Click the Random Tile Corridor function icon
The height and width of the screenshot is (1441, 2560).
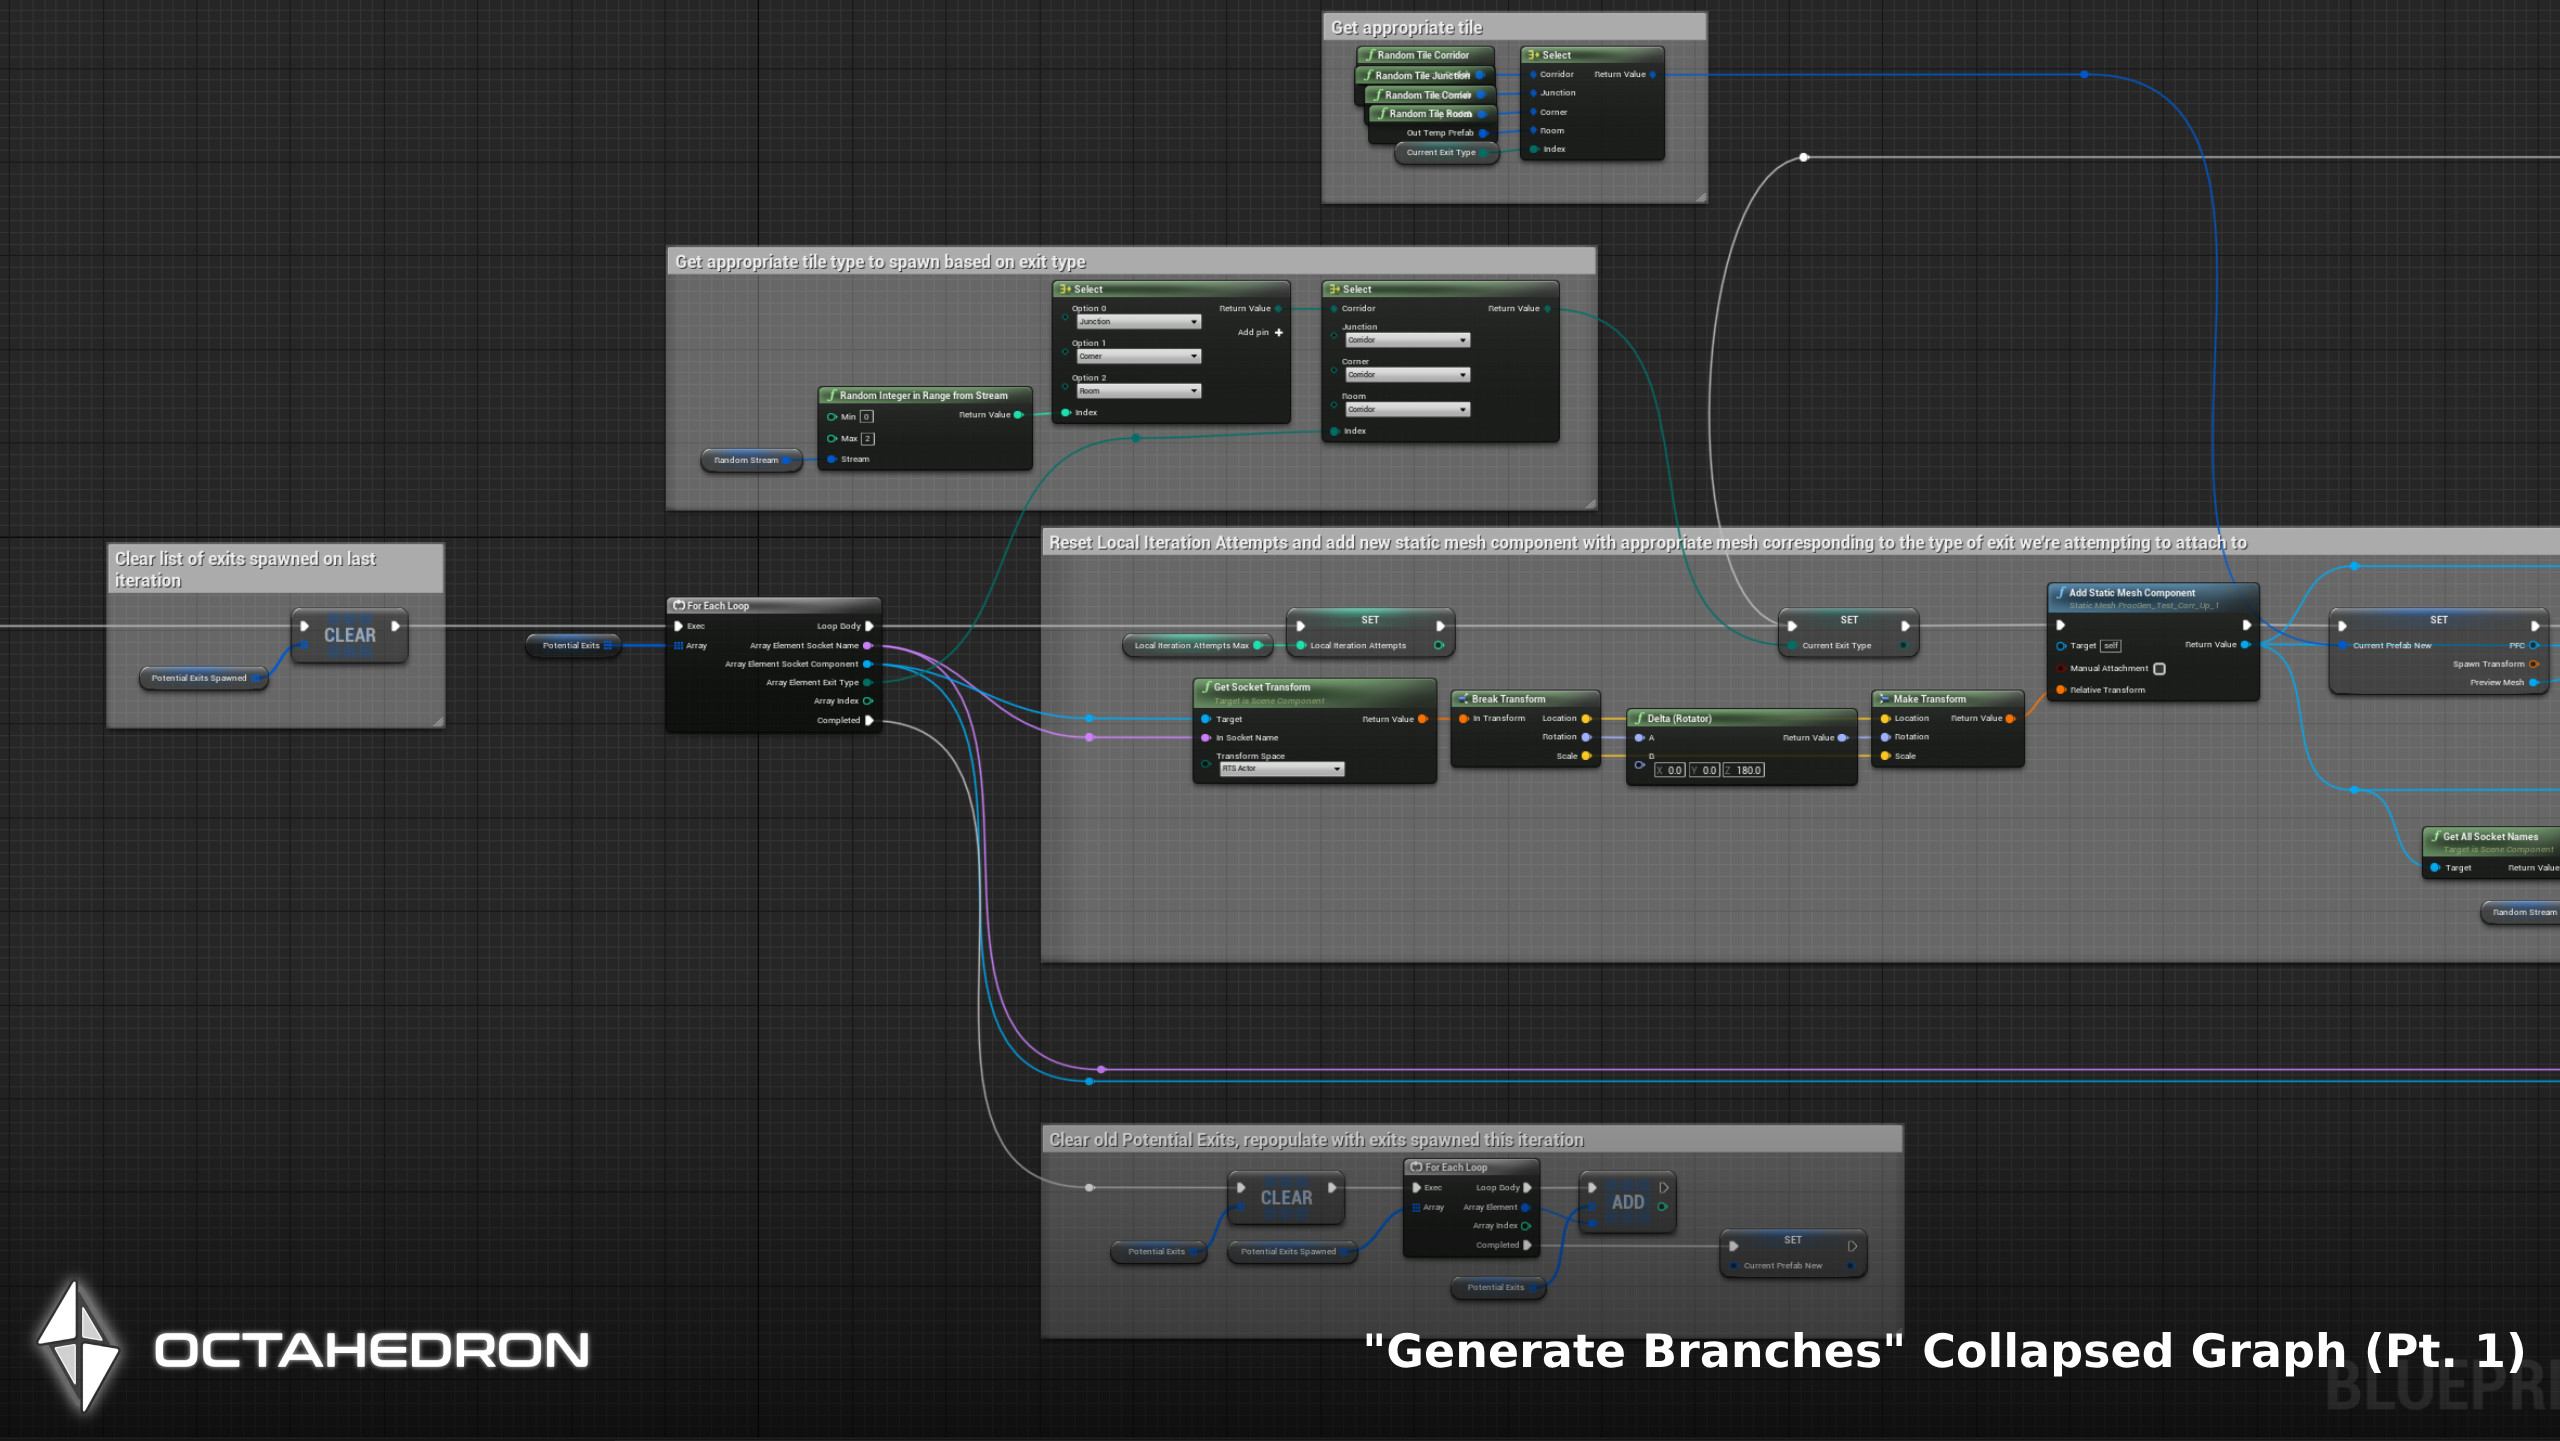tap(1370, 55)
